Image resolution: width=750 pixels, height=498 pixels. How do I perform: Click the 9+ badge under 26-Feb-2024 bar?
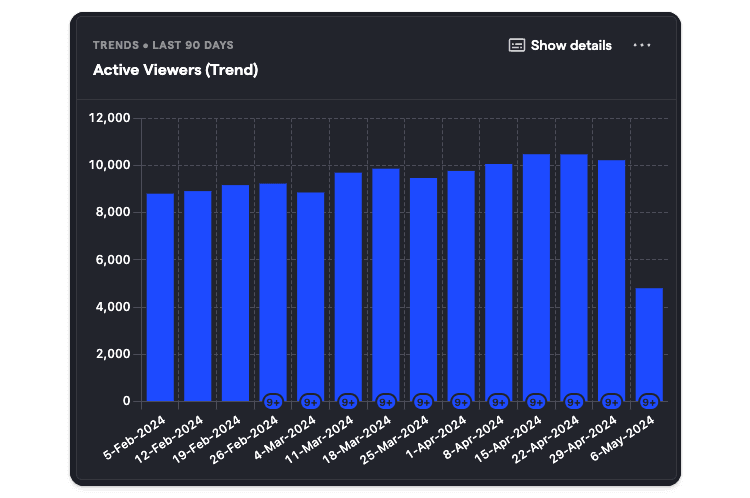[273, 402]
